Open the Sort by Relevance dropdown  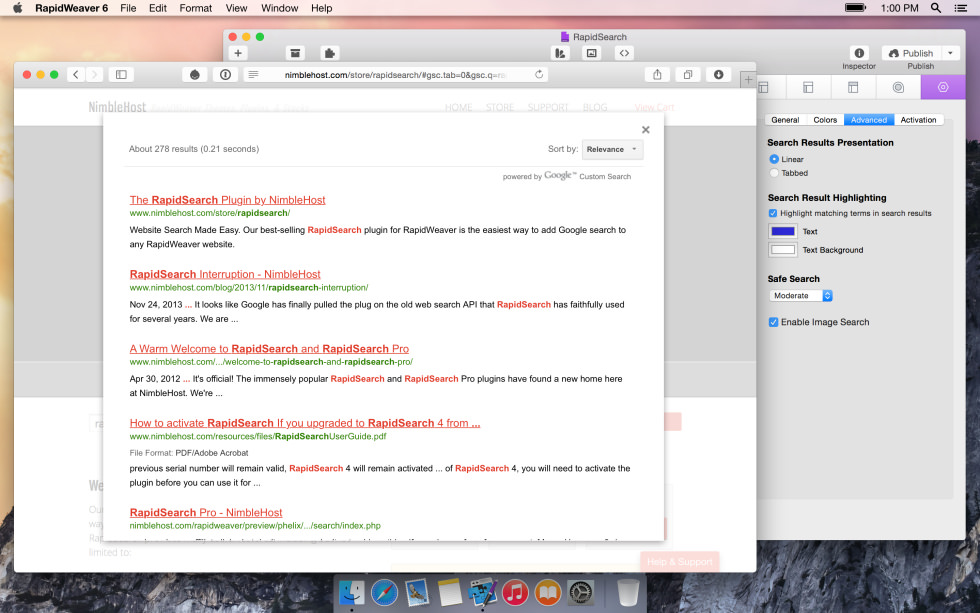pos(612,149)
